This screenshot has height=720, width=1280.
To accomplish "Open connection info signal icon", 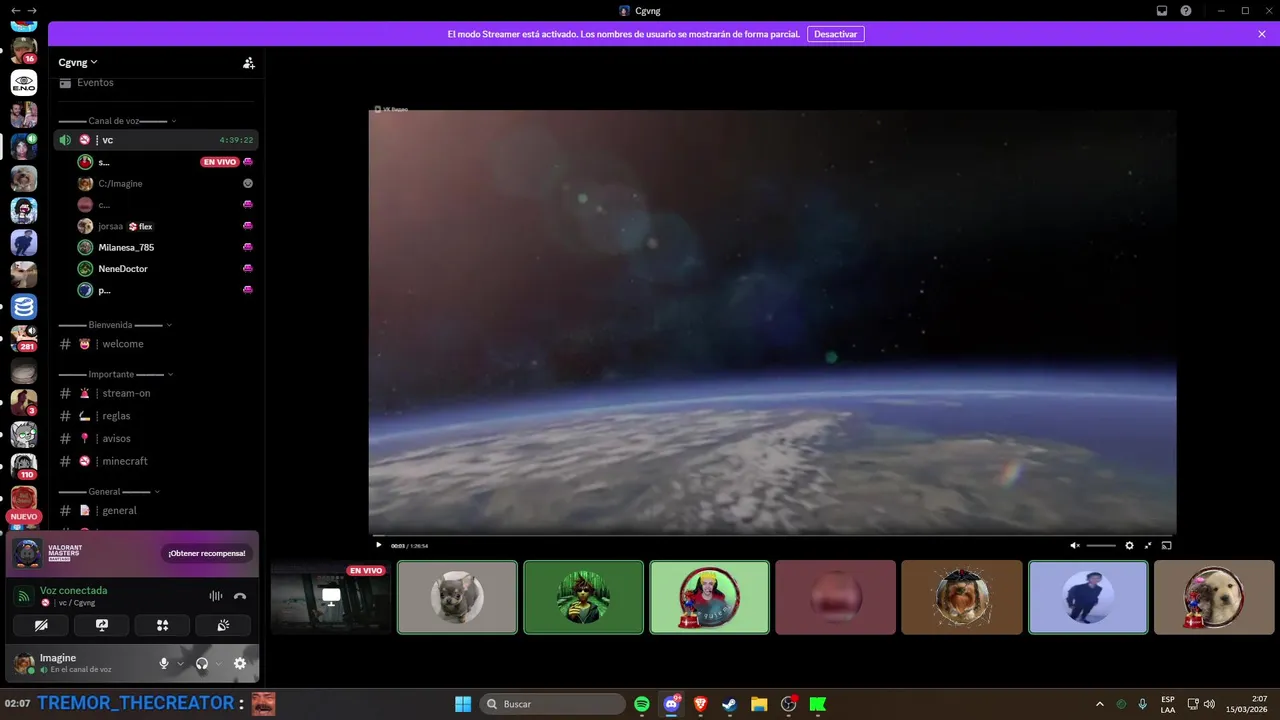I will point(24,596).
